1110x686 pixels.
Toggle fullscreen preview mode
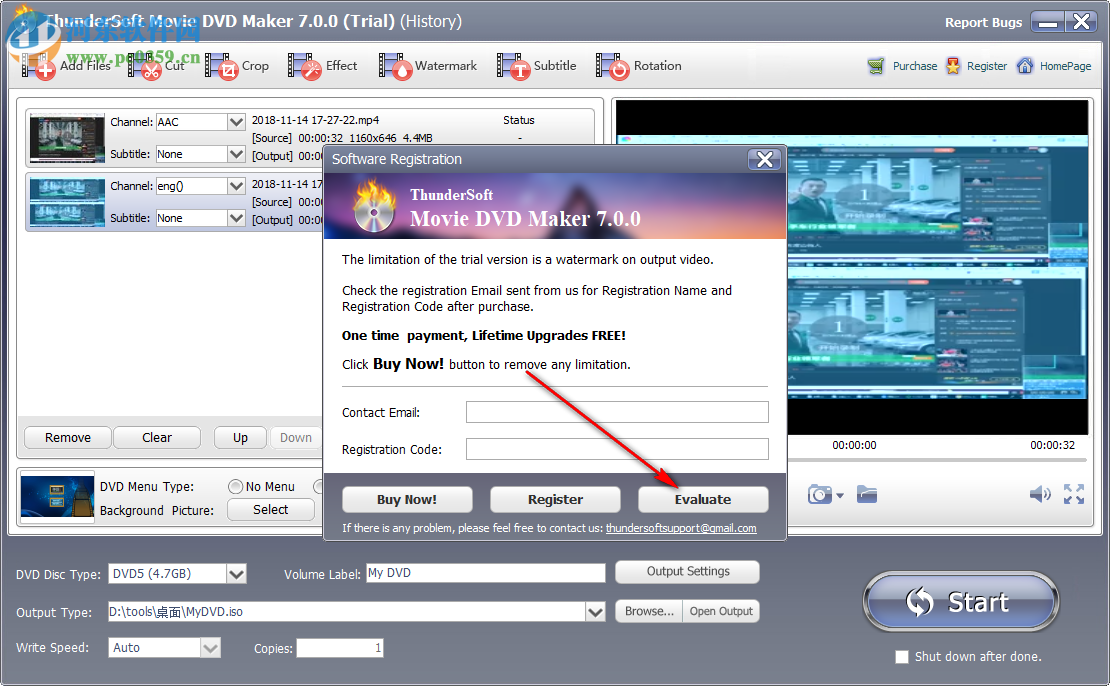pyautogui.click(x=1076, y=494)
